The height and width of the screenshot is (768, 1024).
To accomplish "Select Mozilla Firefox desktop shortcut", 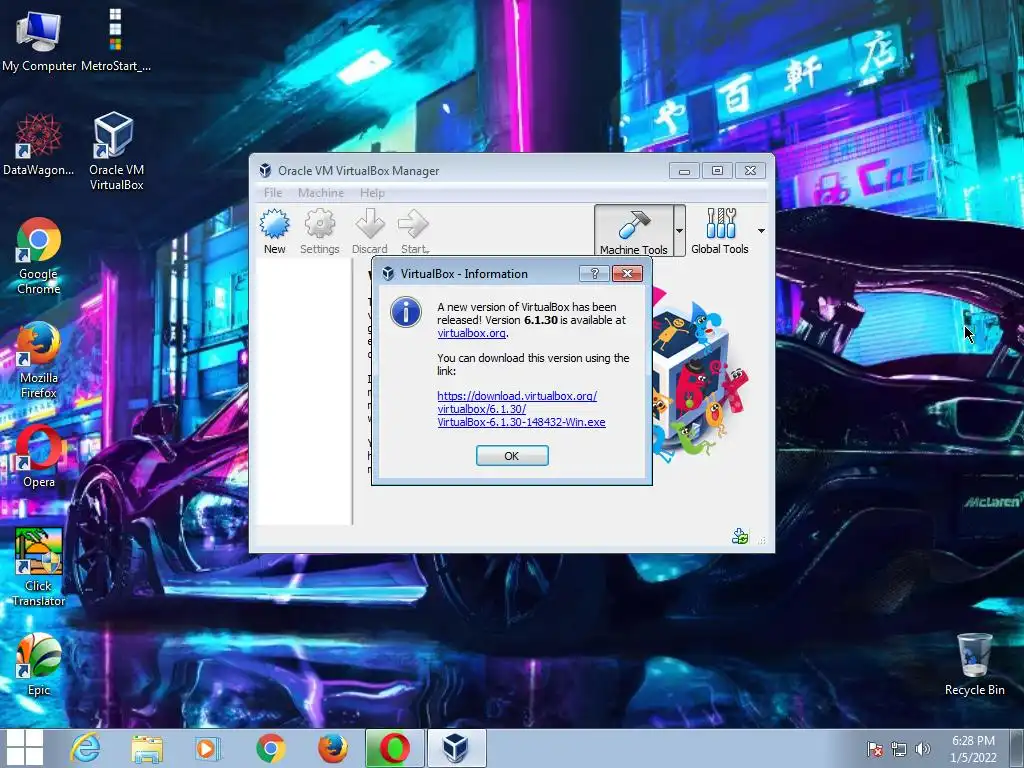I will (x=39, y=360).
